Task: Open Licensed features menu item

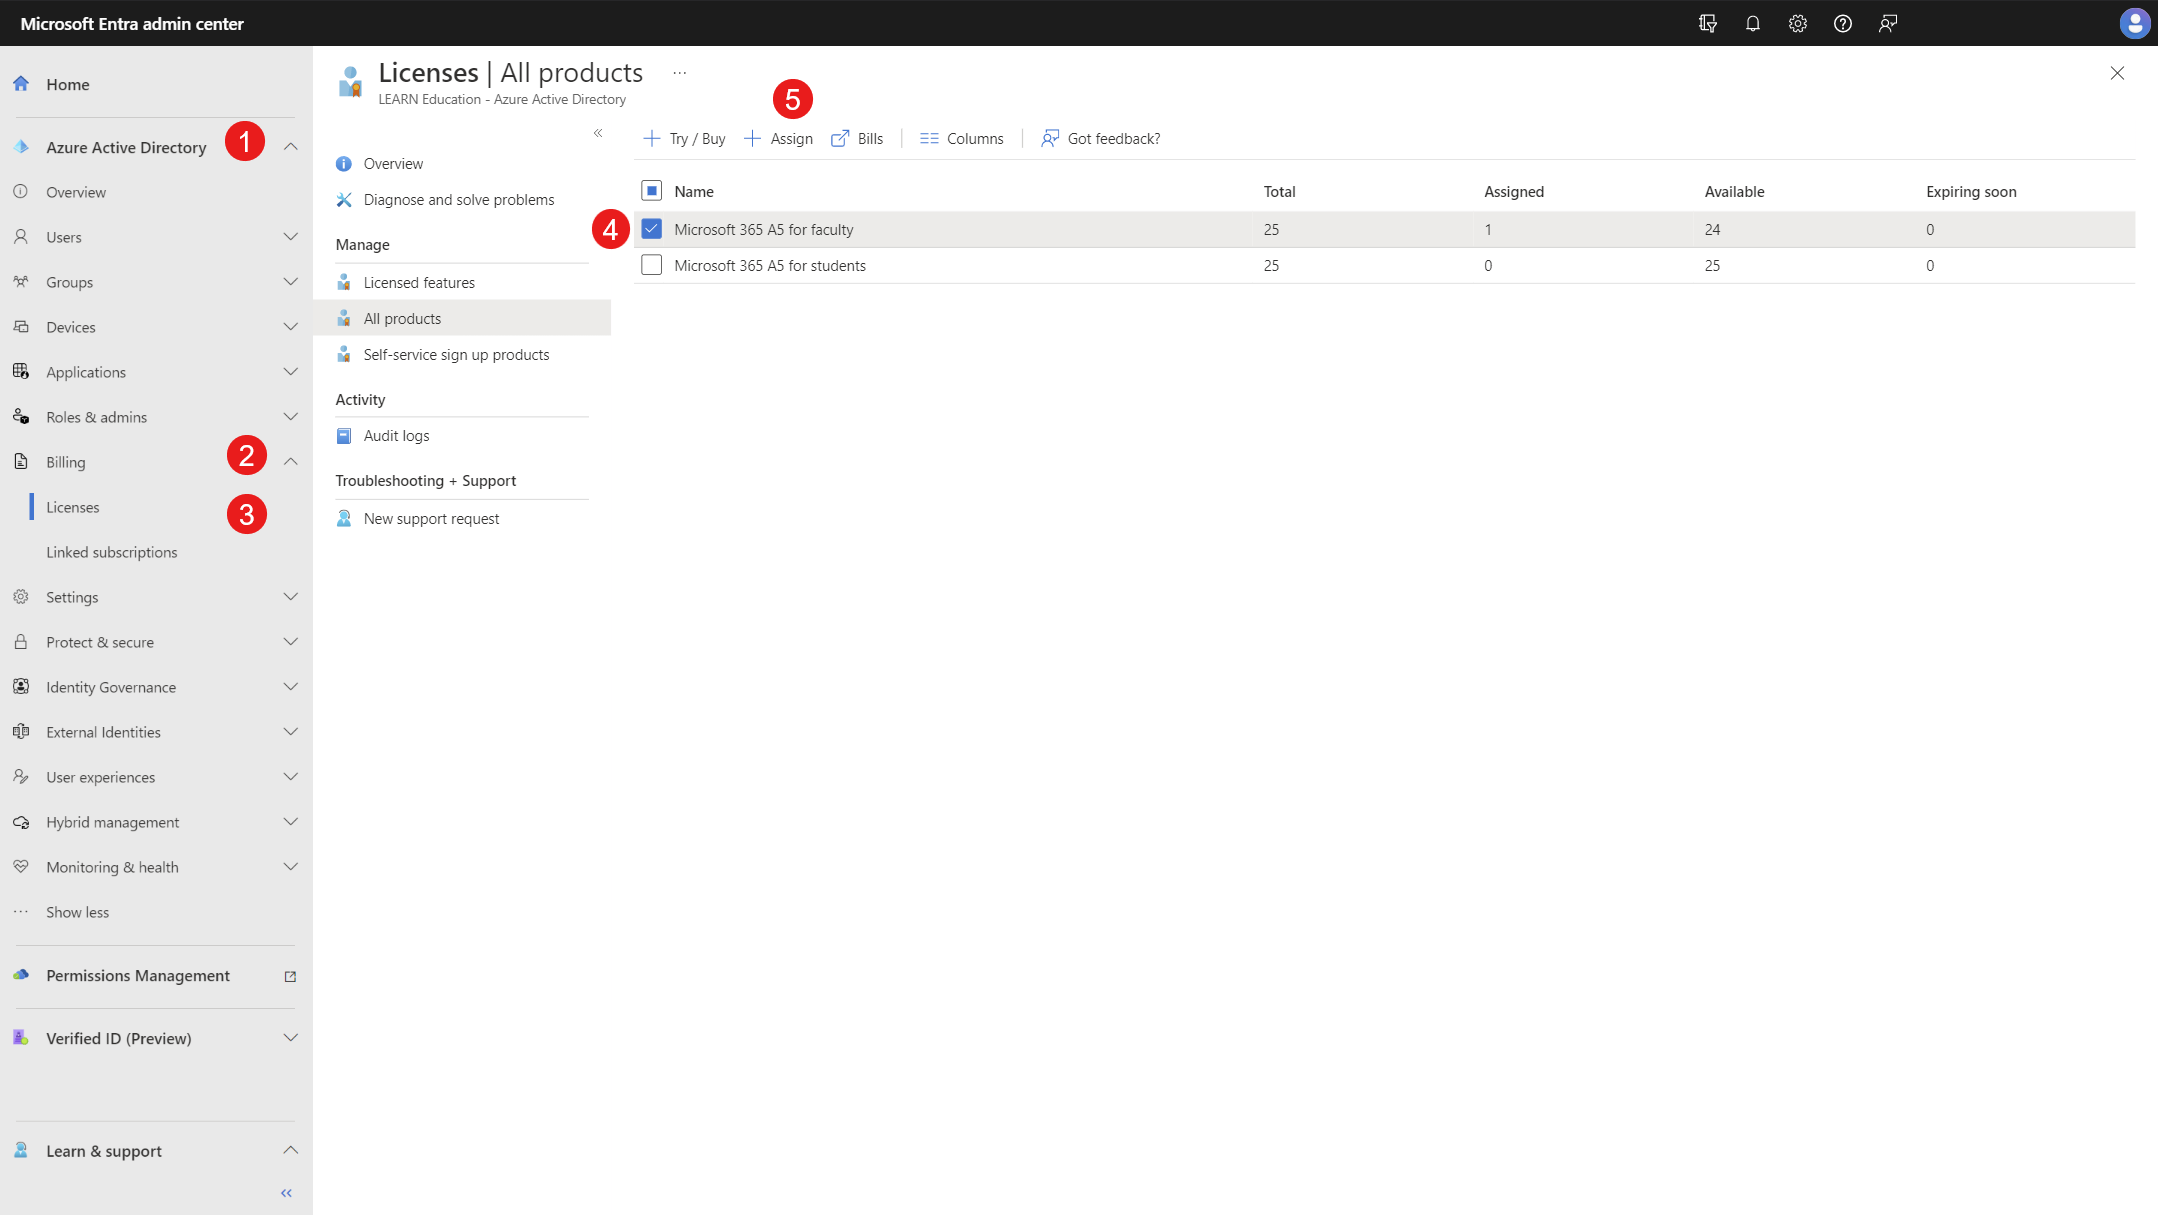Action: 419,283
